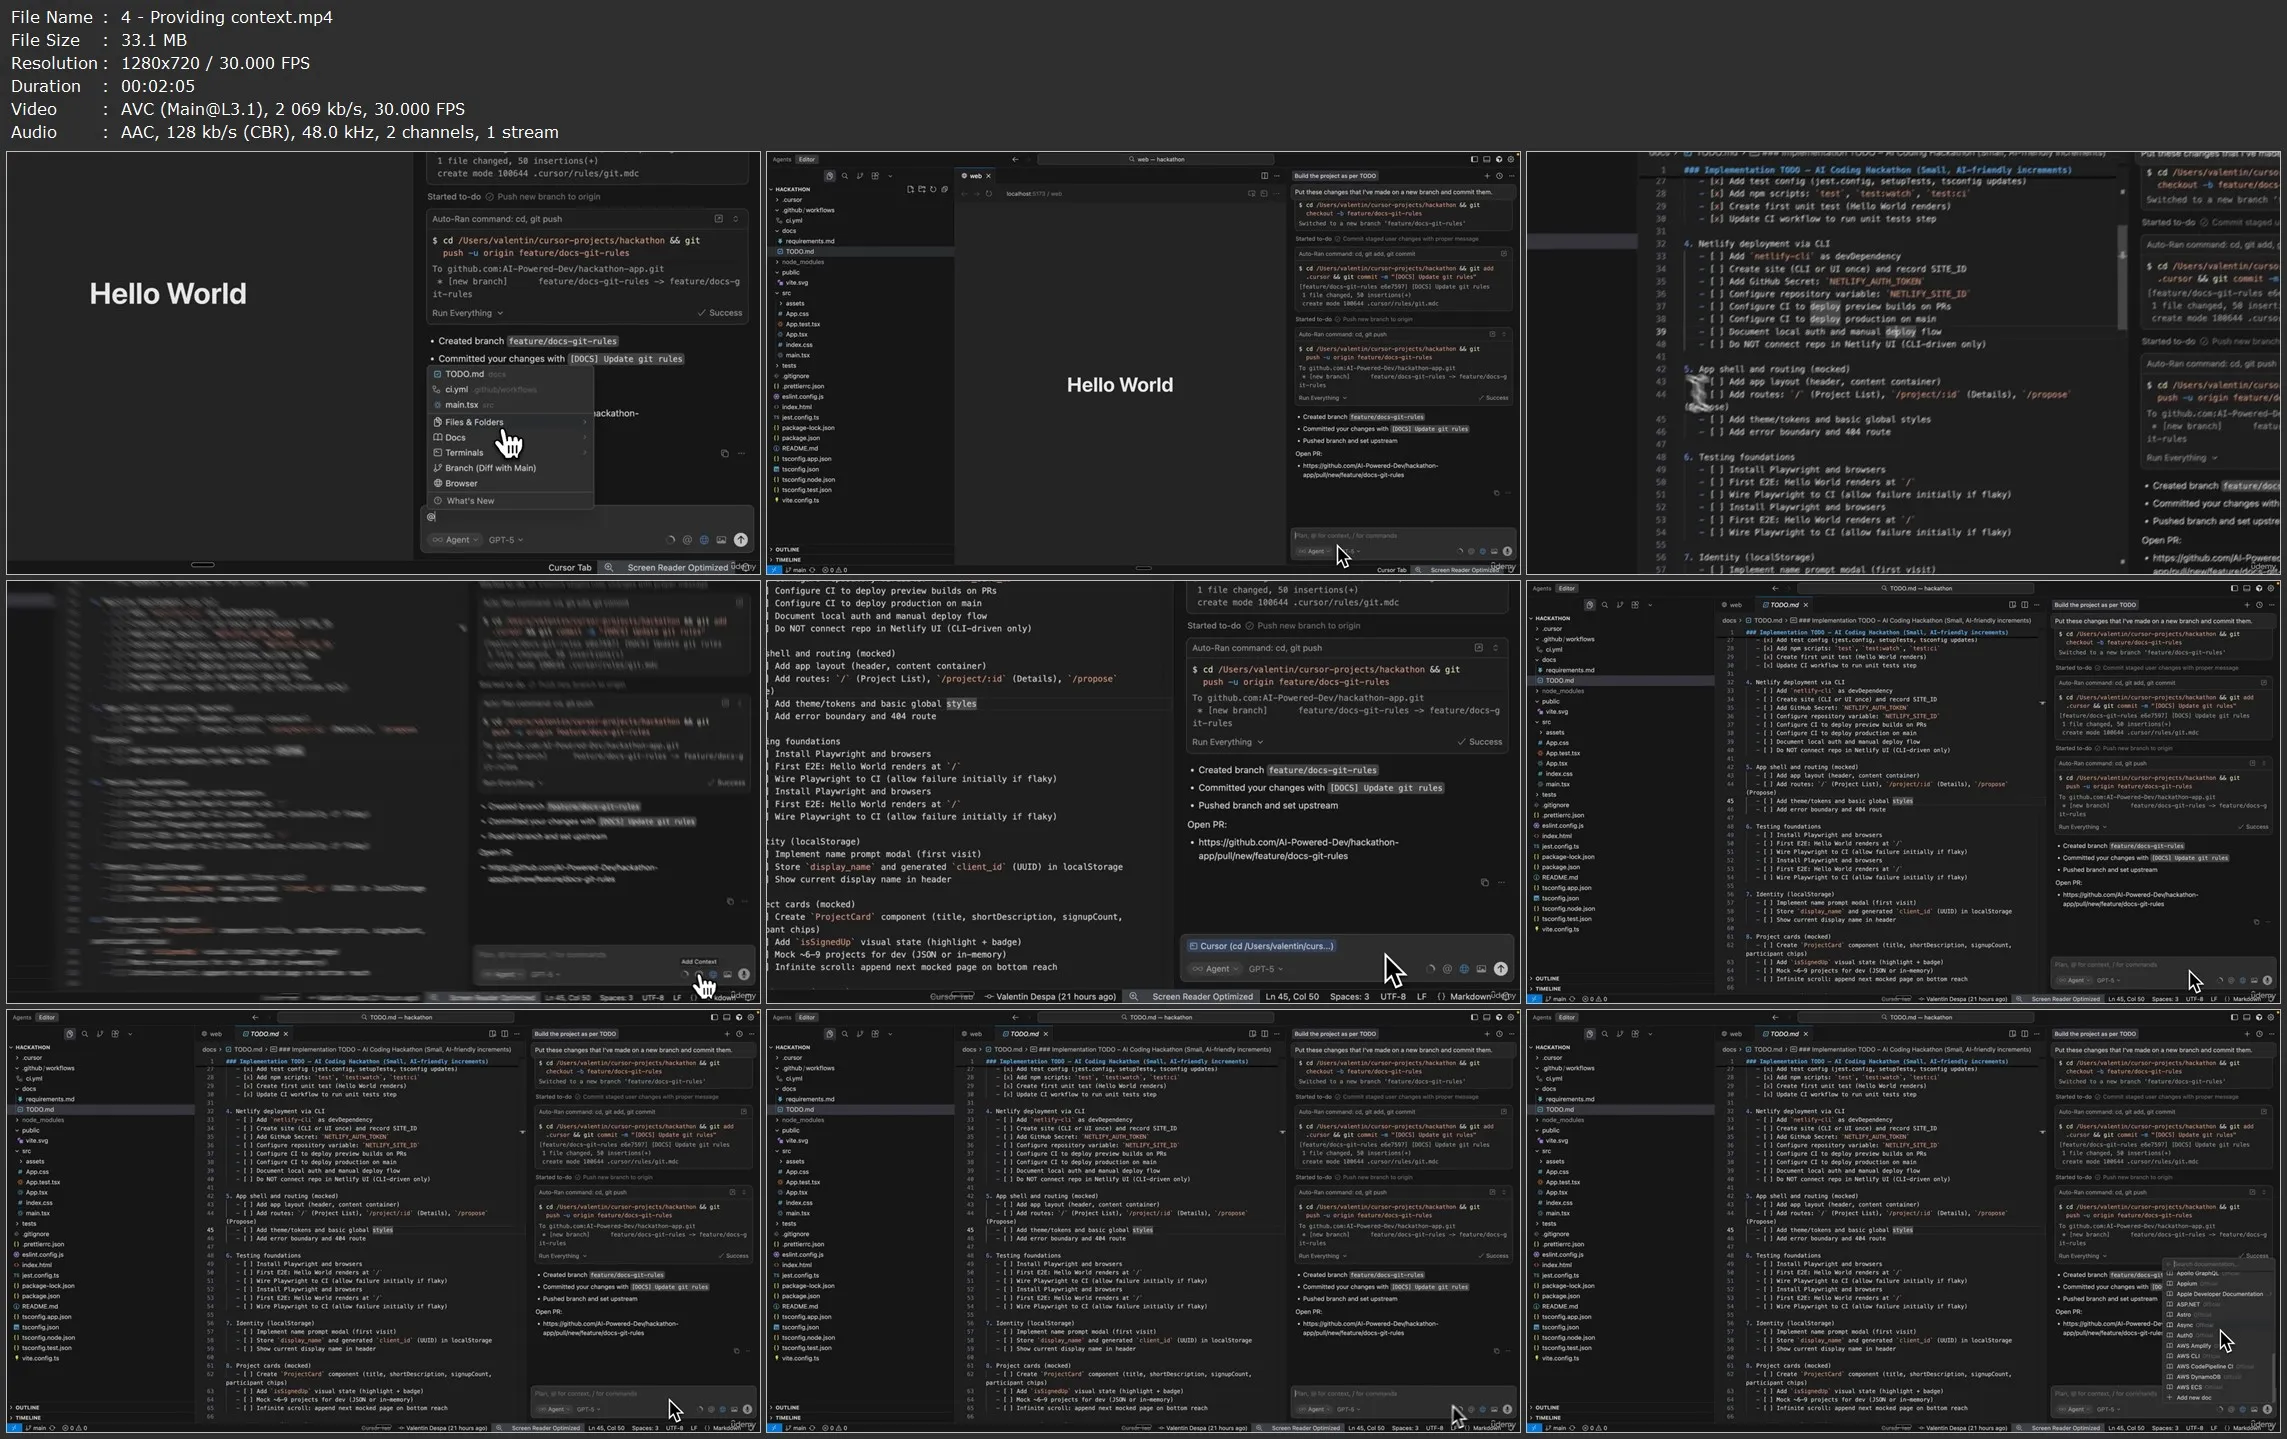
Task: Switch to the Agents tab
Action: tap(782, 160)
